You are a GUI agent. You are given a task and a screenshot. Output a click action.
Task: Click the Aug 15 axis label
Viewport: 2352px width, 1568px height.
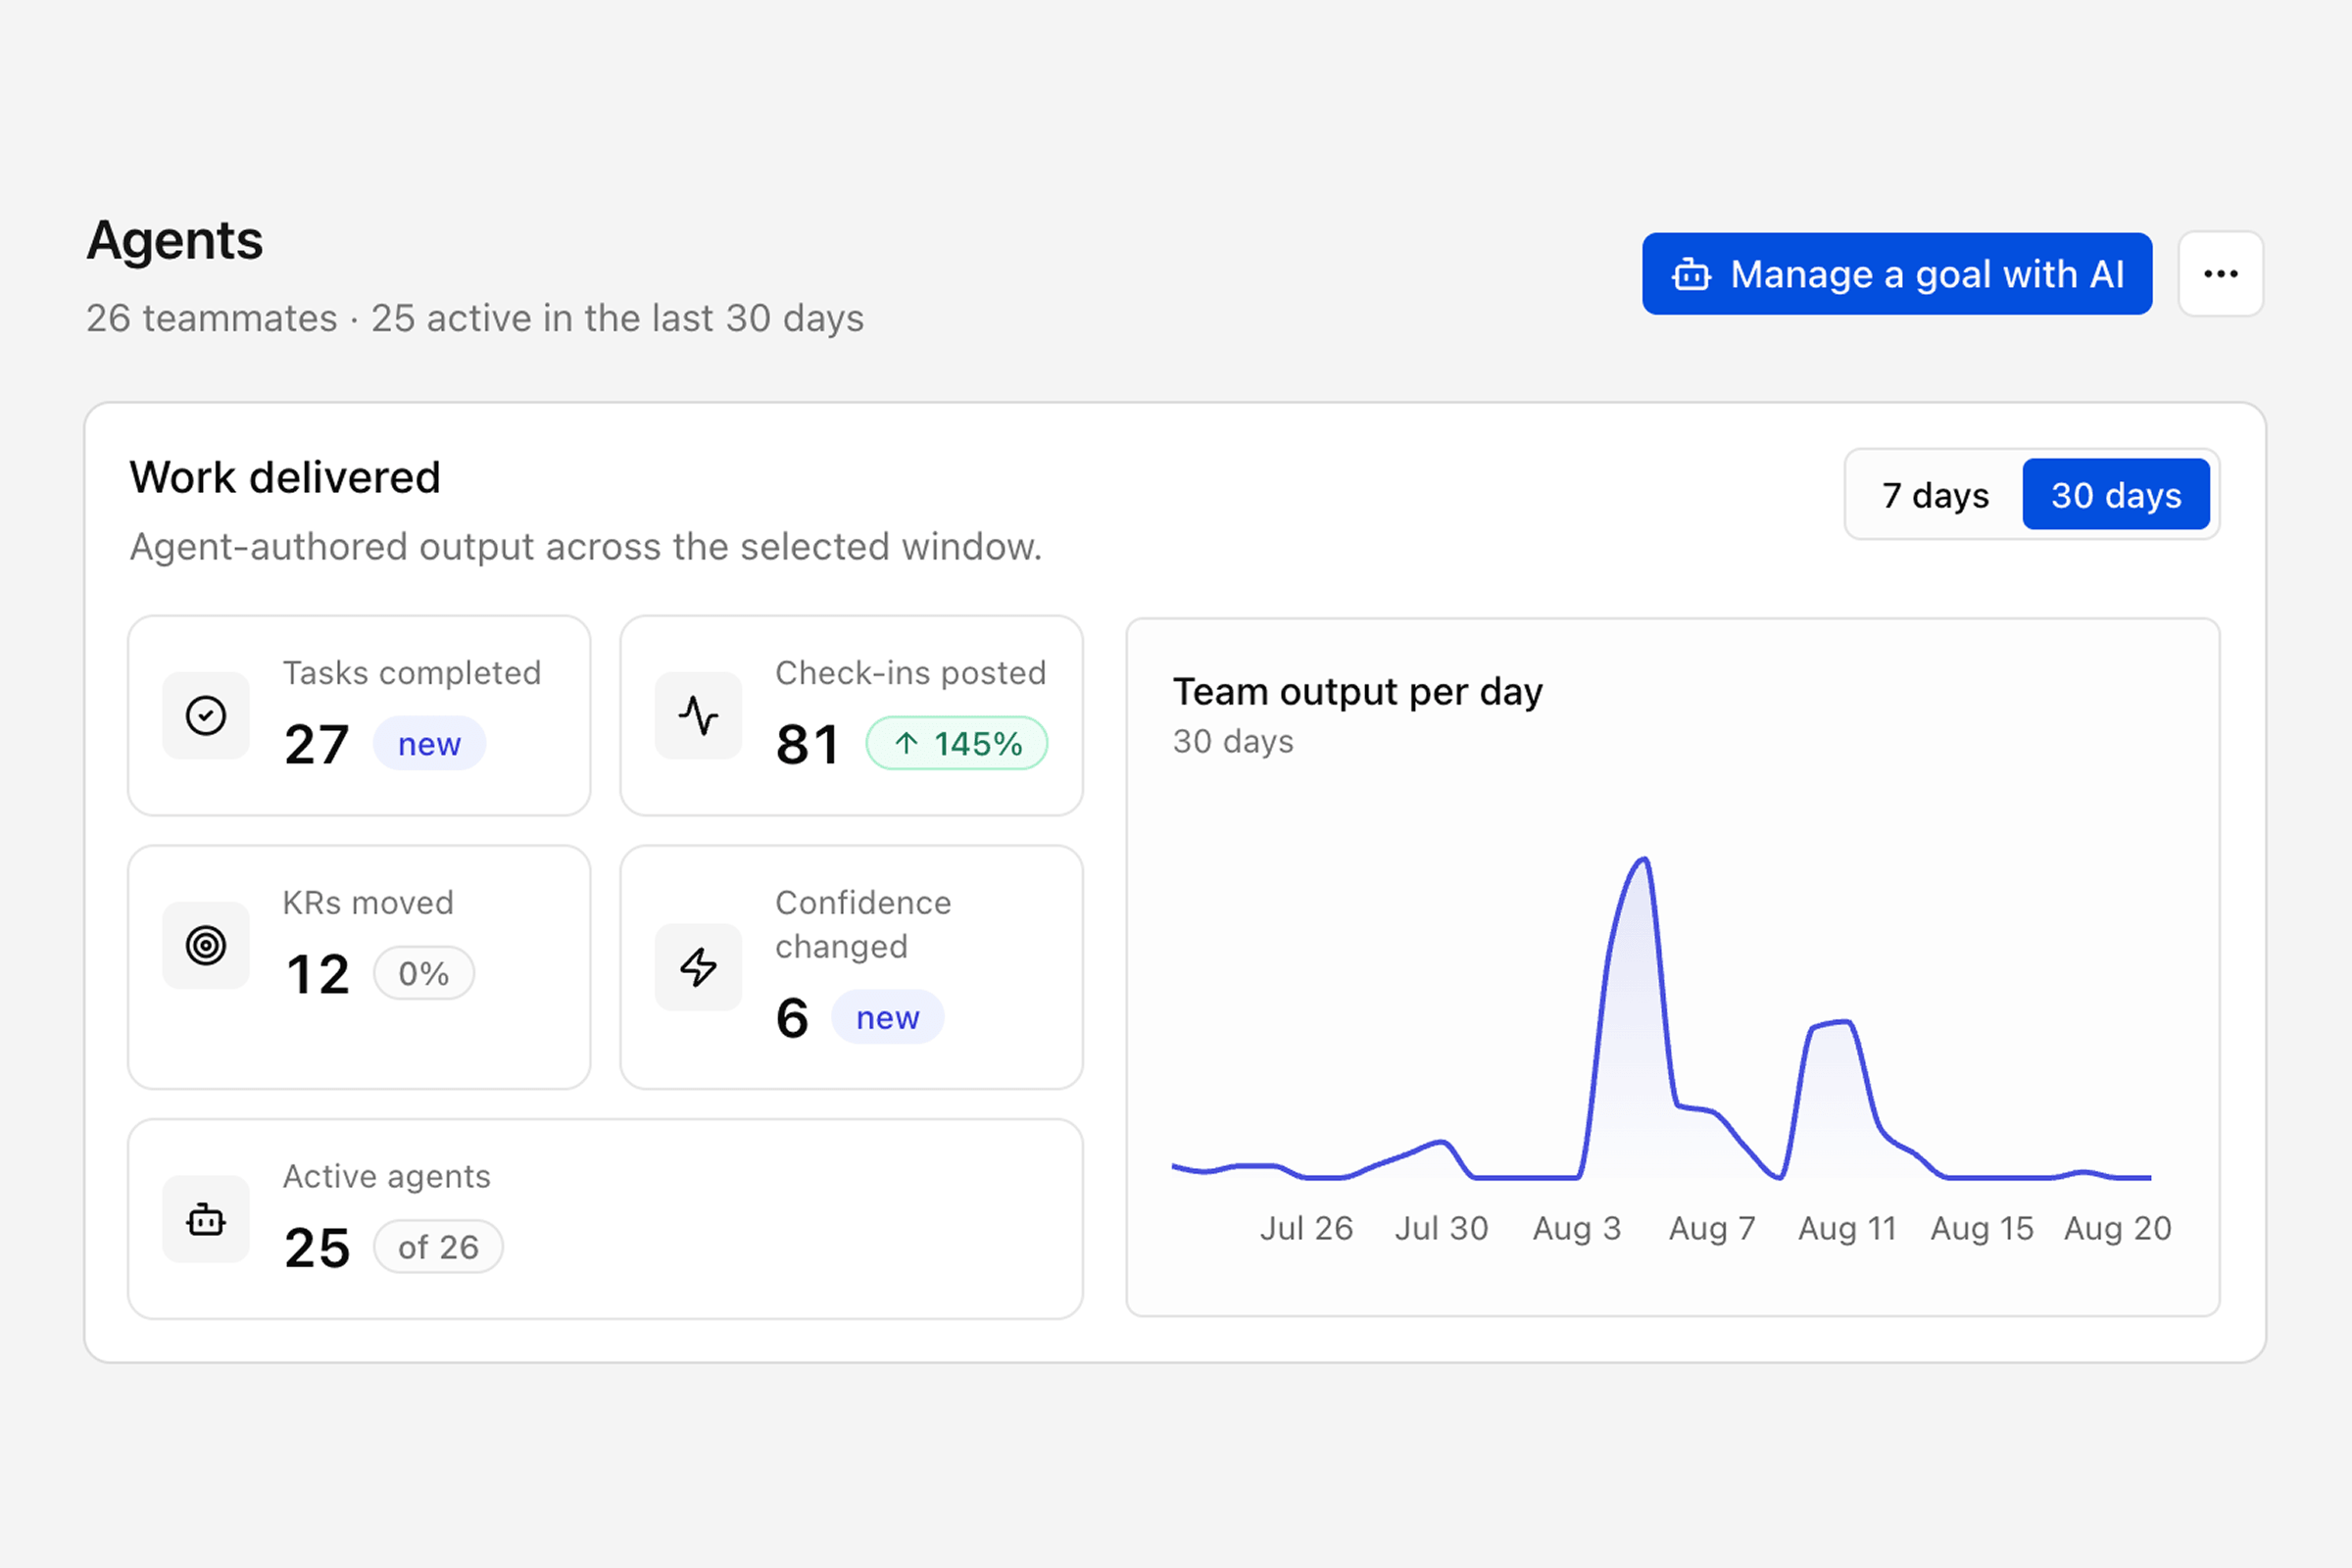[1982, 1228]
